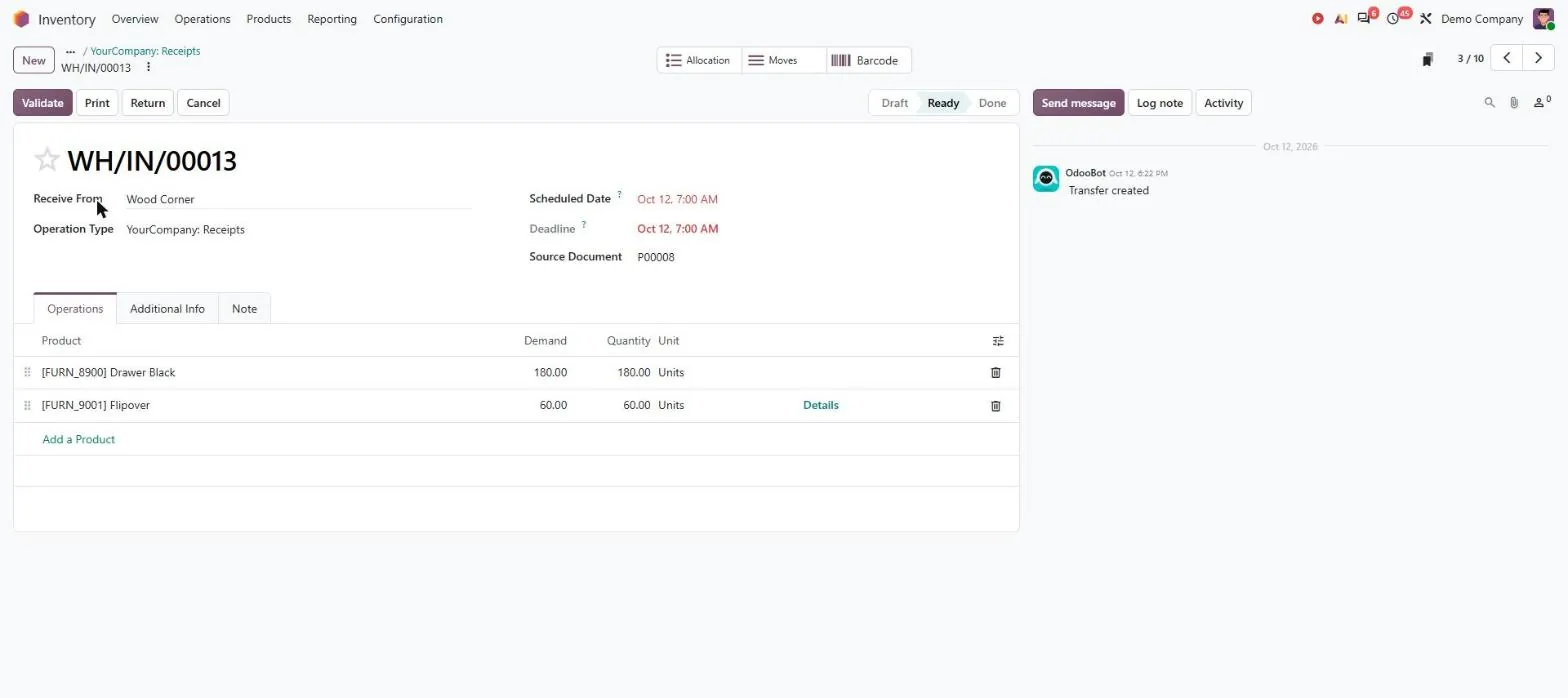The image size is (1568, 698).
Task: Click the Scheduled Date field value
Action: click(x=677, y=199)
